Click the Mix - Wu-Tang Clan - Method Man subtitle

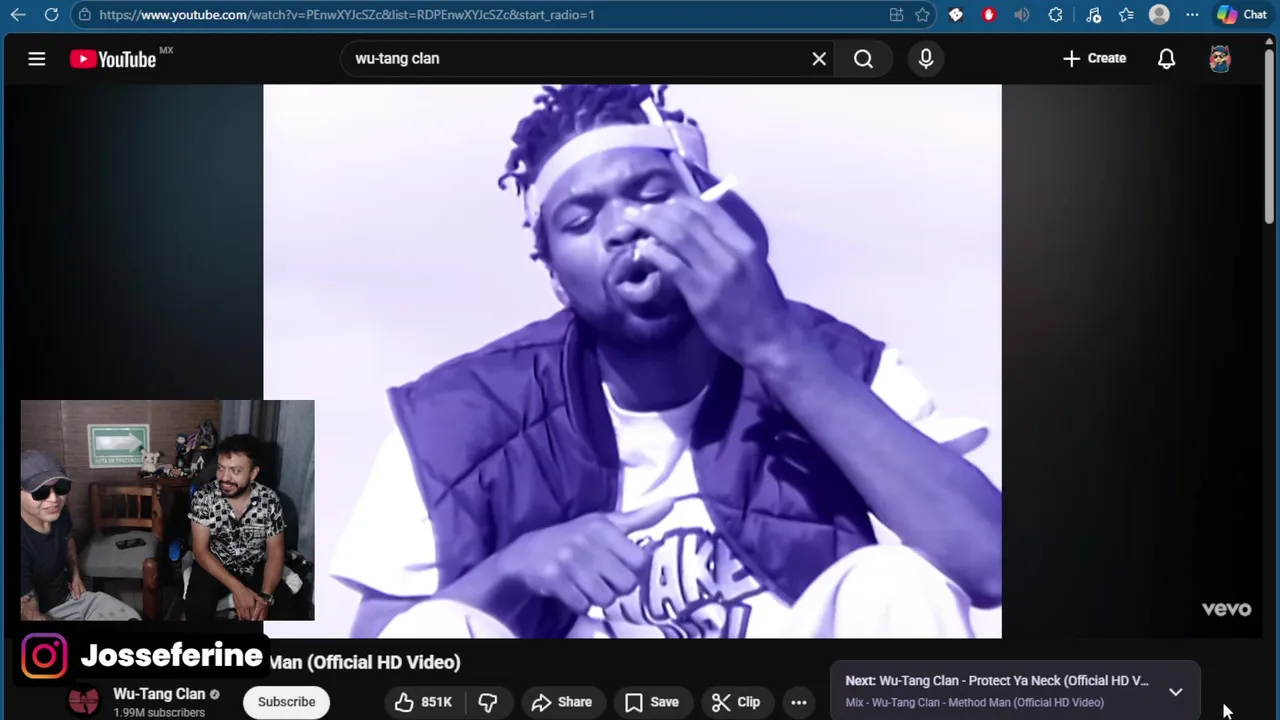975,703
